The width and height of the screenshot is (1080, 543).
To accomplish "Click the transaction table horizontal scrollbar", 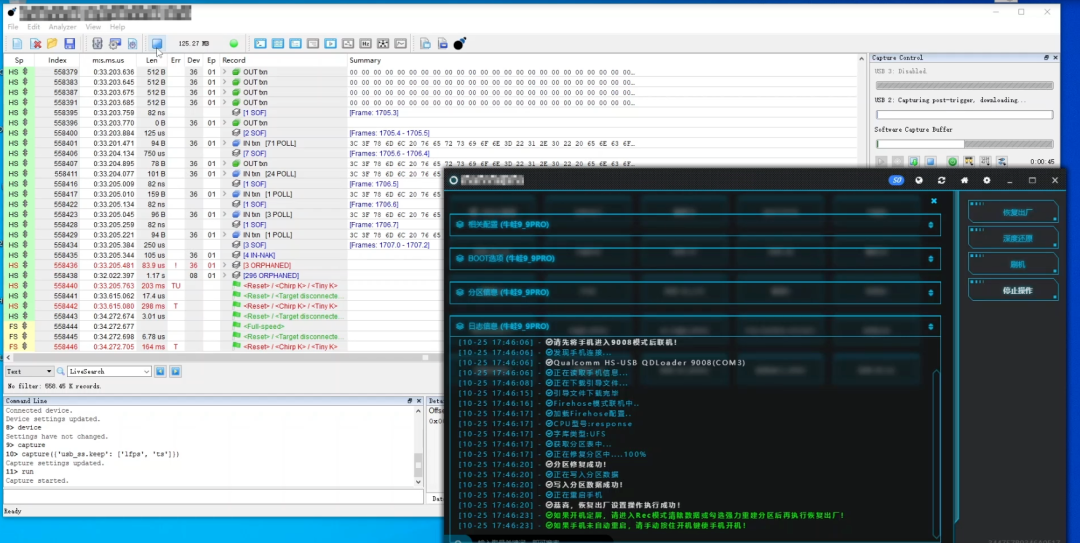I will (x=223, y=358).
